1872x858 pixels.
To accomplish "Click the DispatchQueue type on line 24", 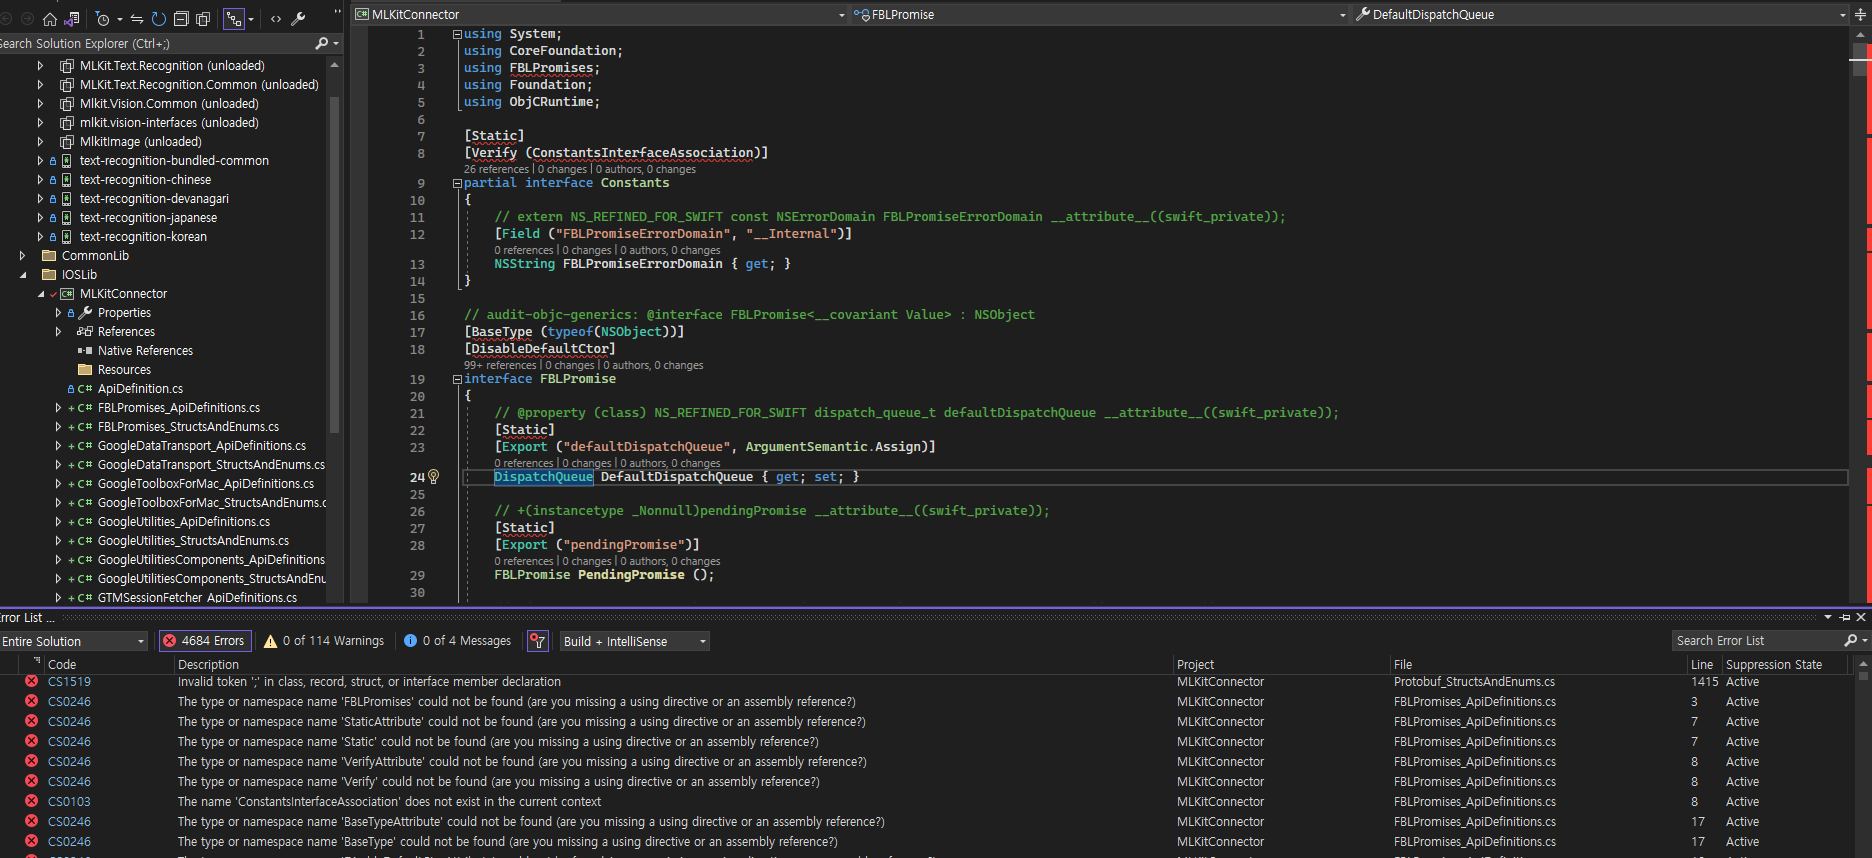I will pos(543,477).
